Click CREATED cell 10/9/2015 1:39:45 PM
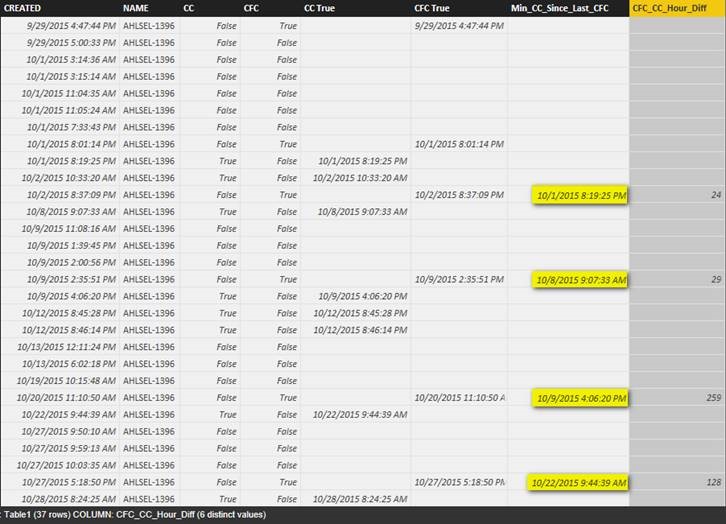The width and height of the screenshot is (726, 524). click(x=71, y=245)
